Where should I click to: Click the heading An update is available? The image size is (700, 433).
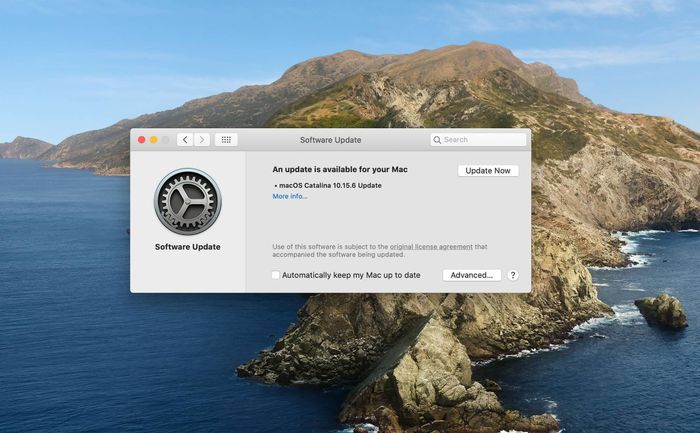tap(340, 169)
